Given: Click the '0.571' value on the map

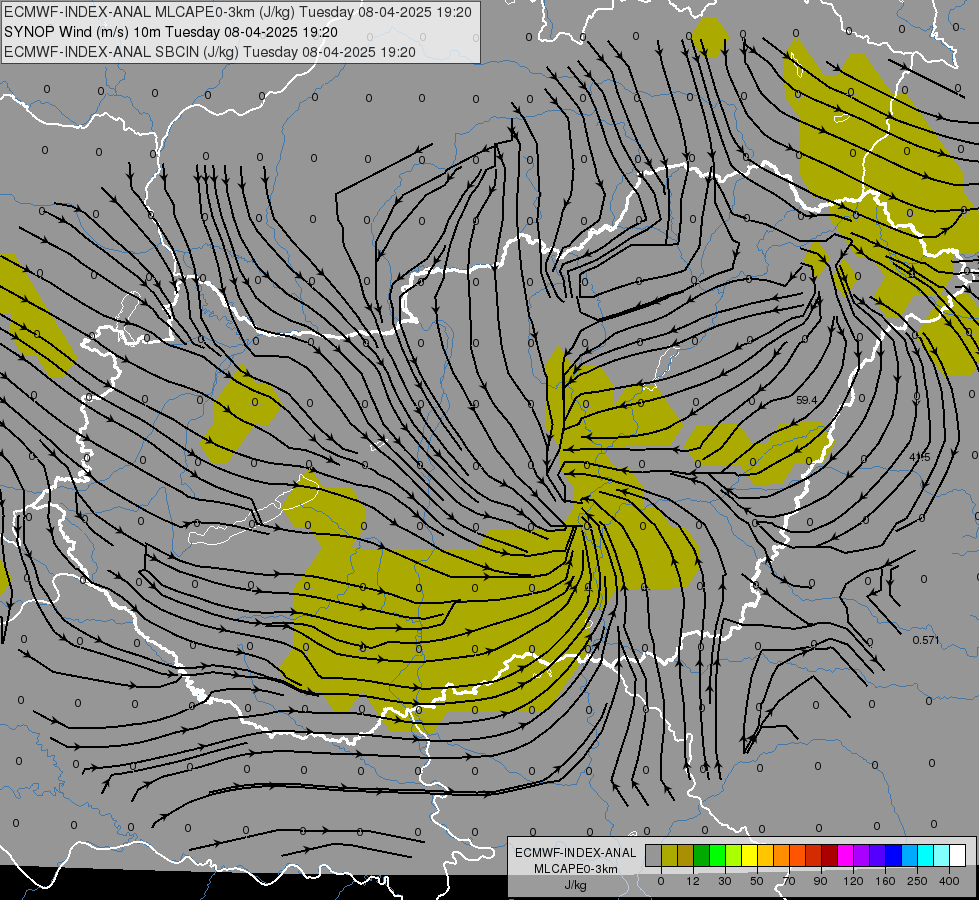Looking at the screenshot, I should [926, 640].
